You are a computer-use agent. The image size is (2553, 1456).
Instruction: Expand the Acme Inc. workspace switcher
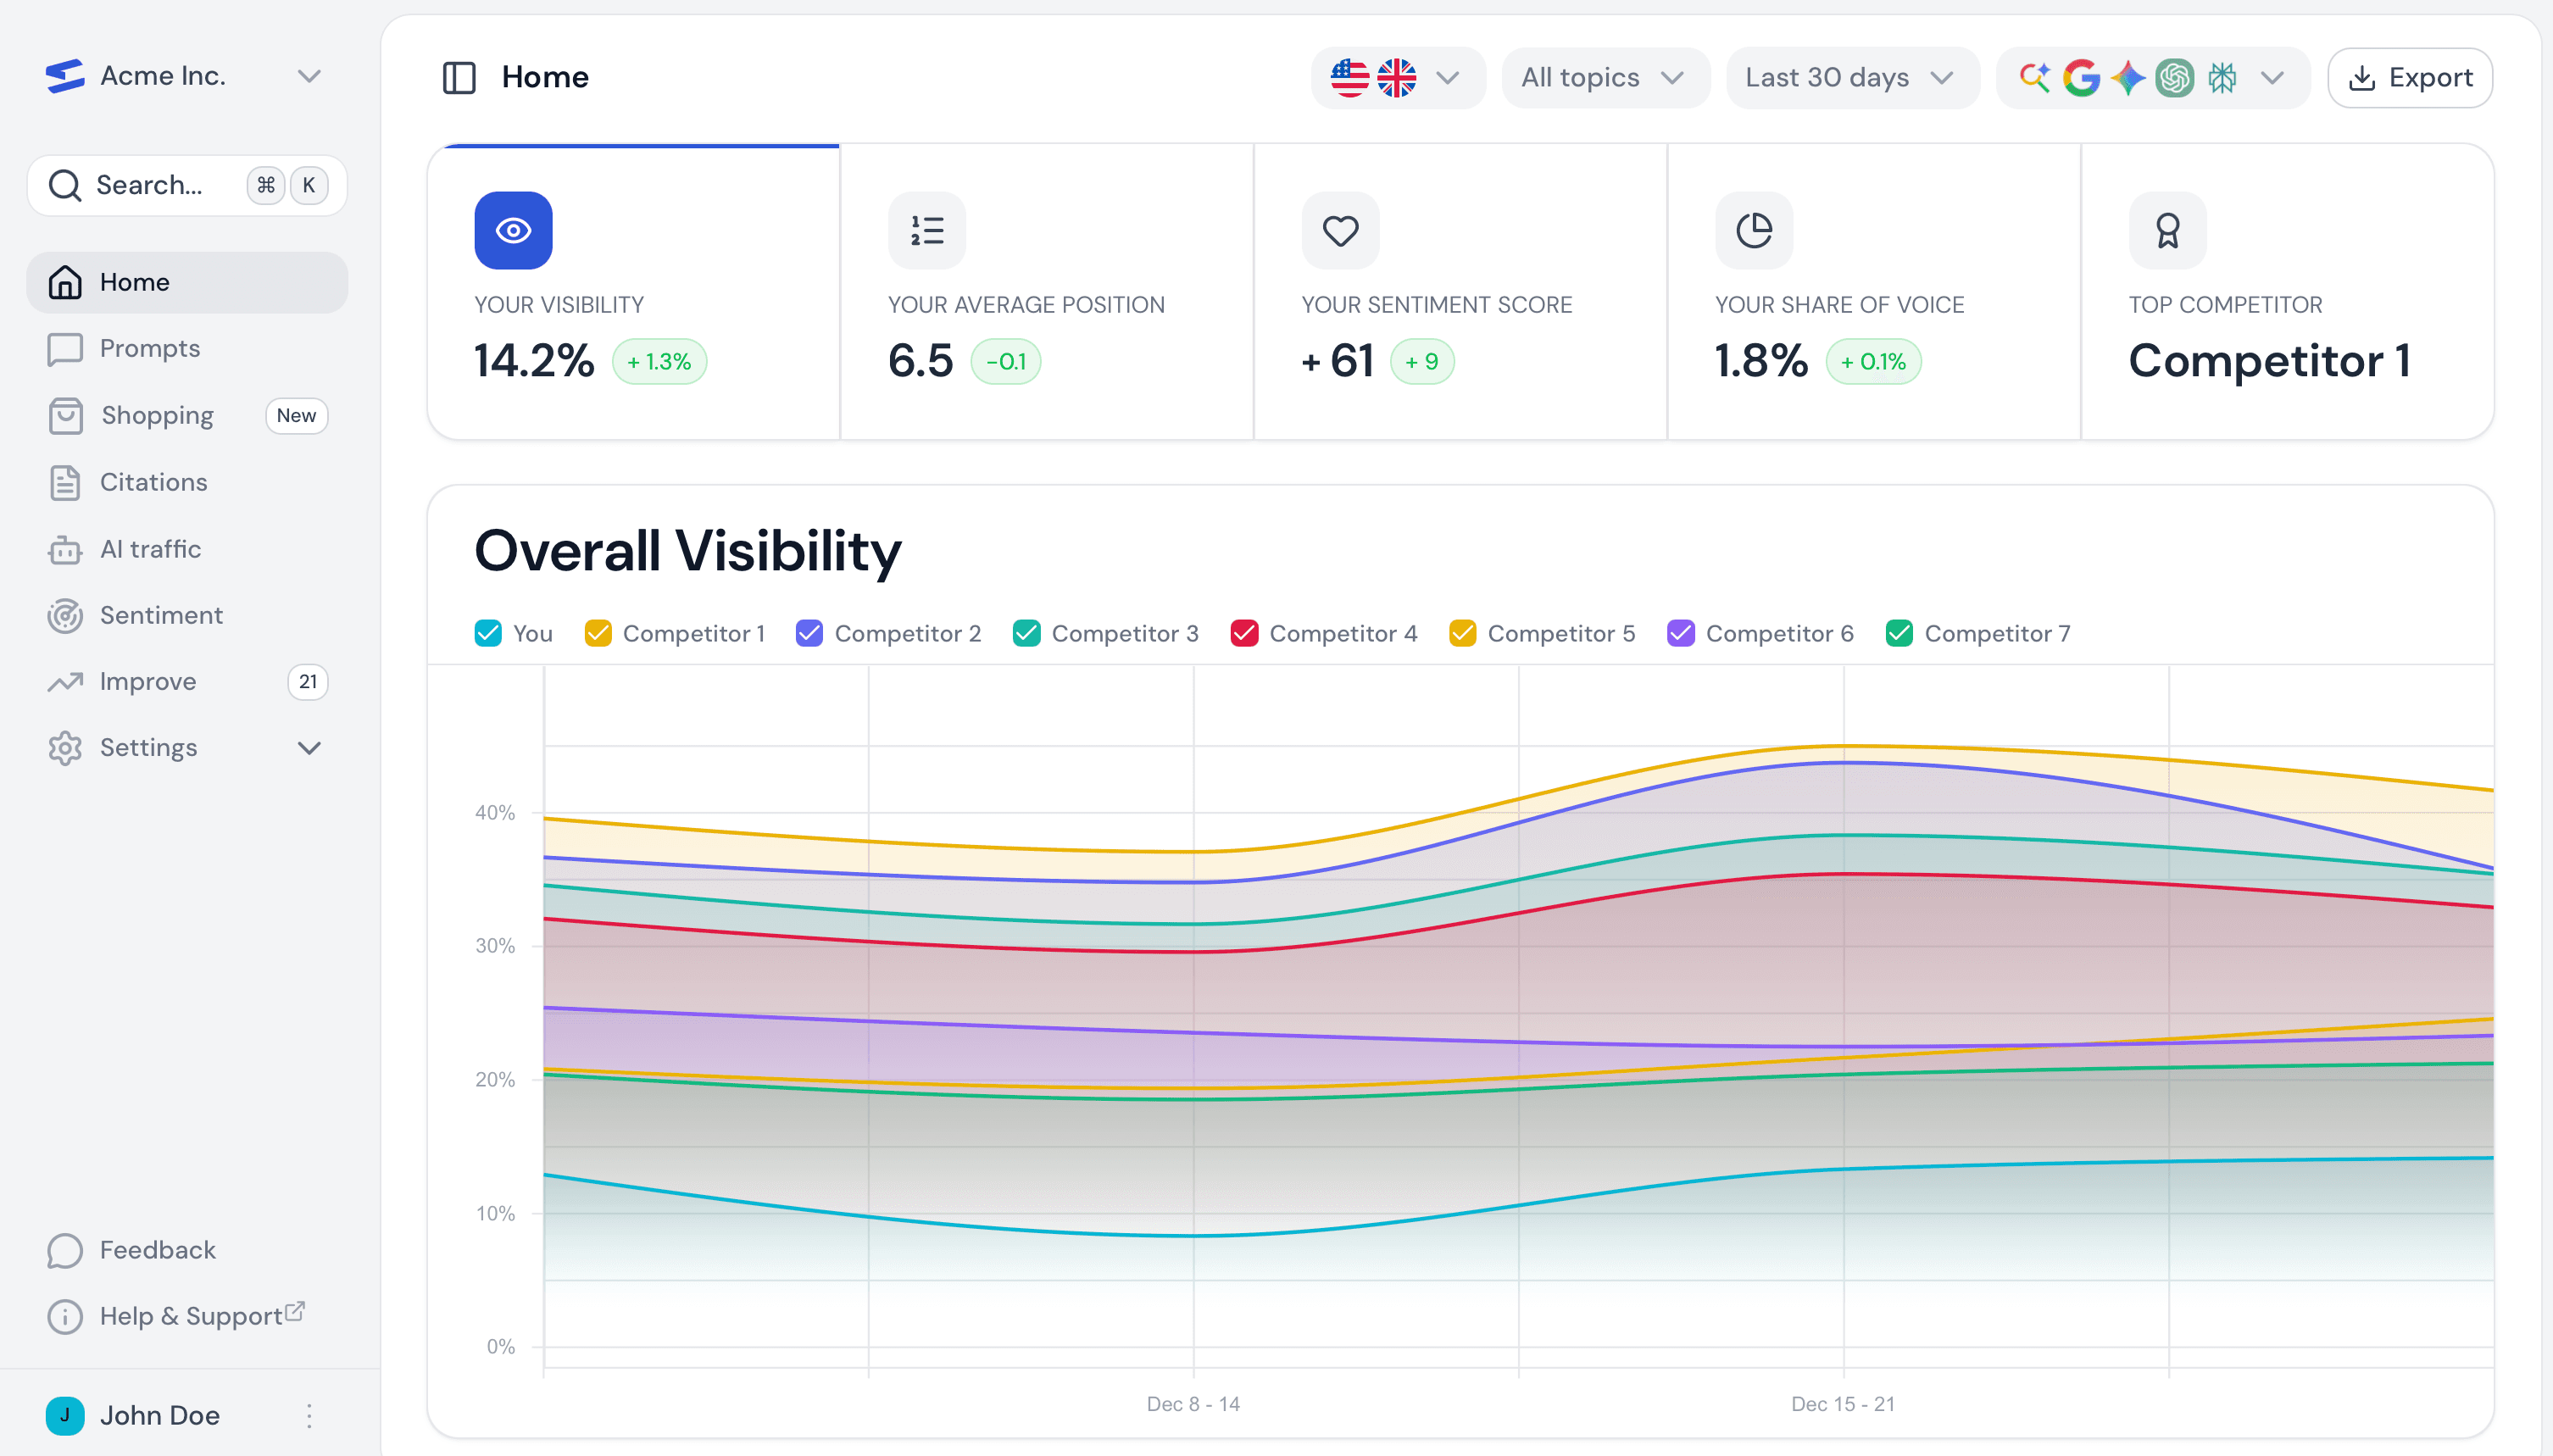309,75
